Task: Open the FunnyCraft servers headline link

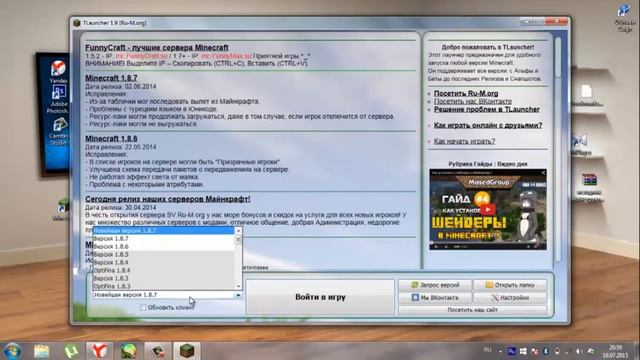Action: coord(157,48)
